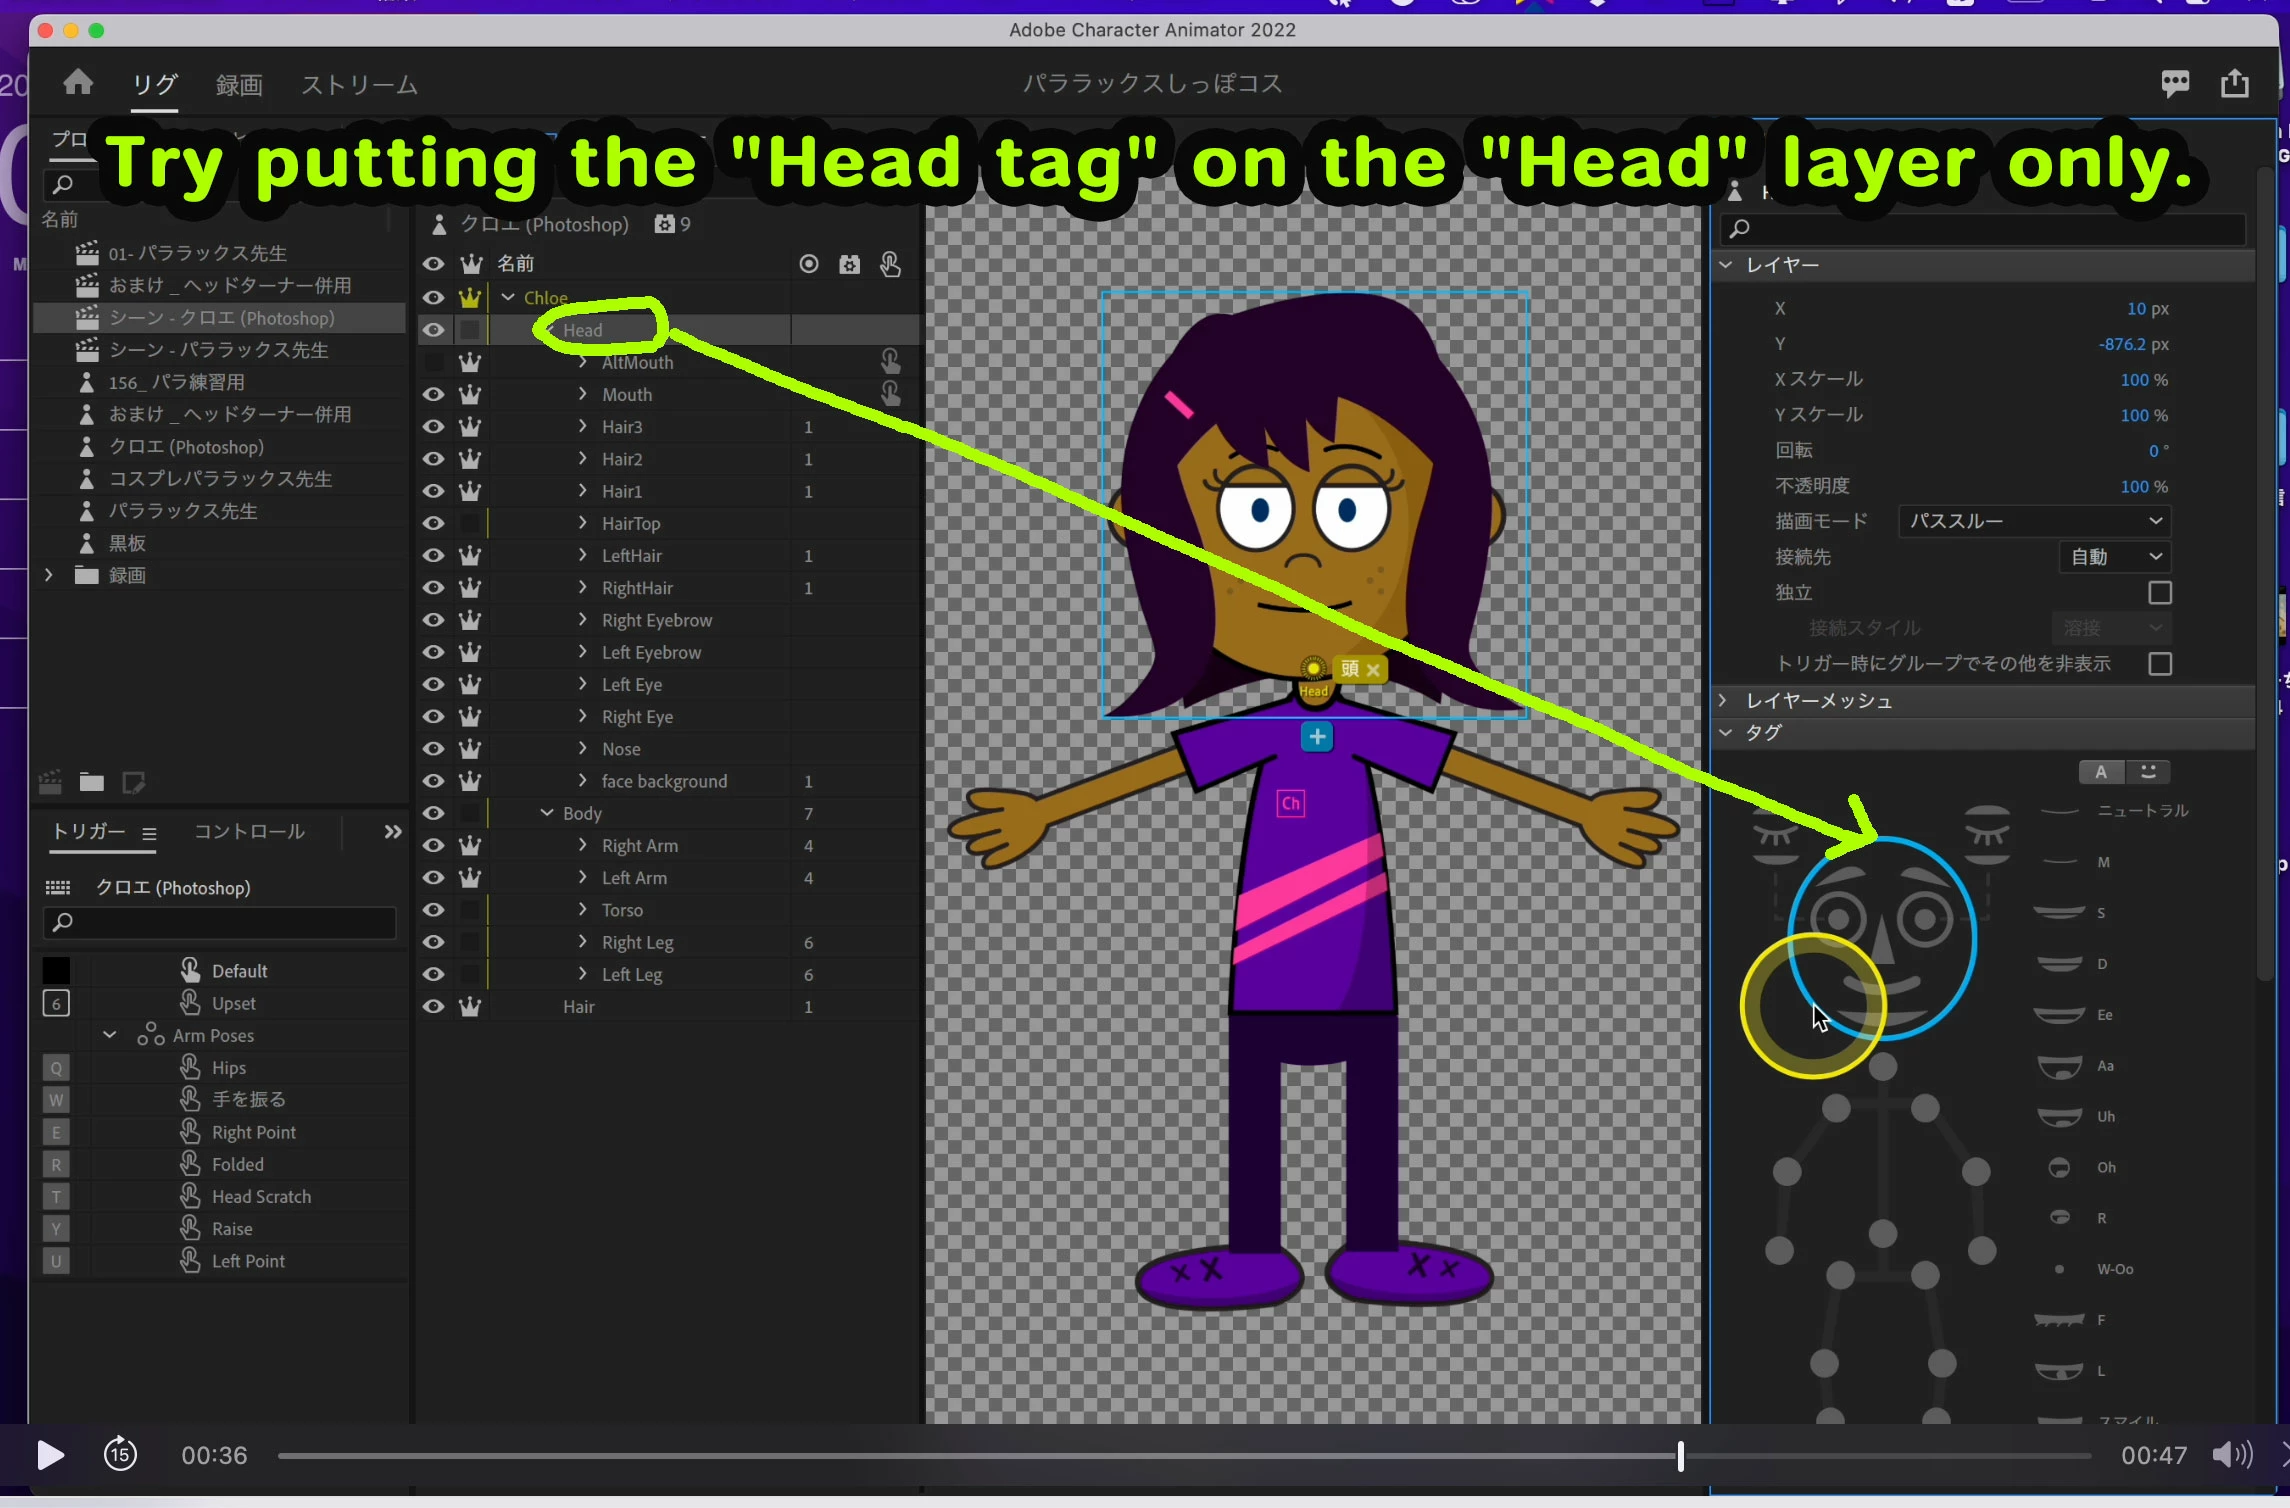Open the 描画モード パススルー dropdown
The image size is (2290, 1508).
pos(2034,521)
